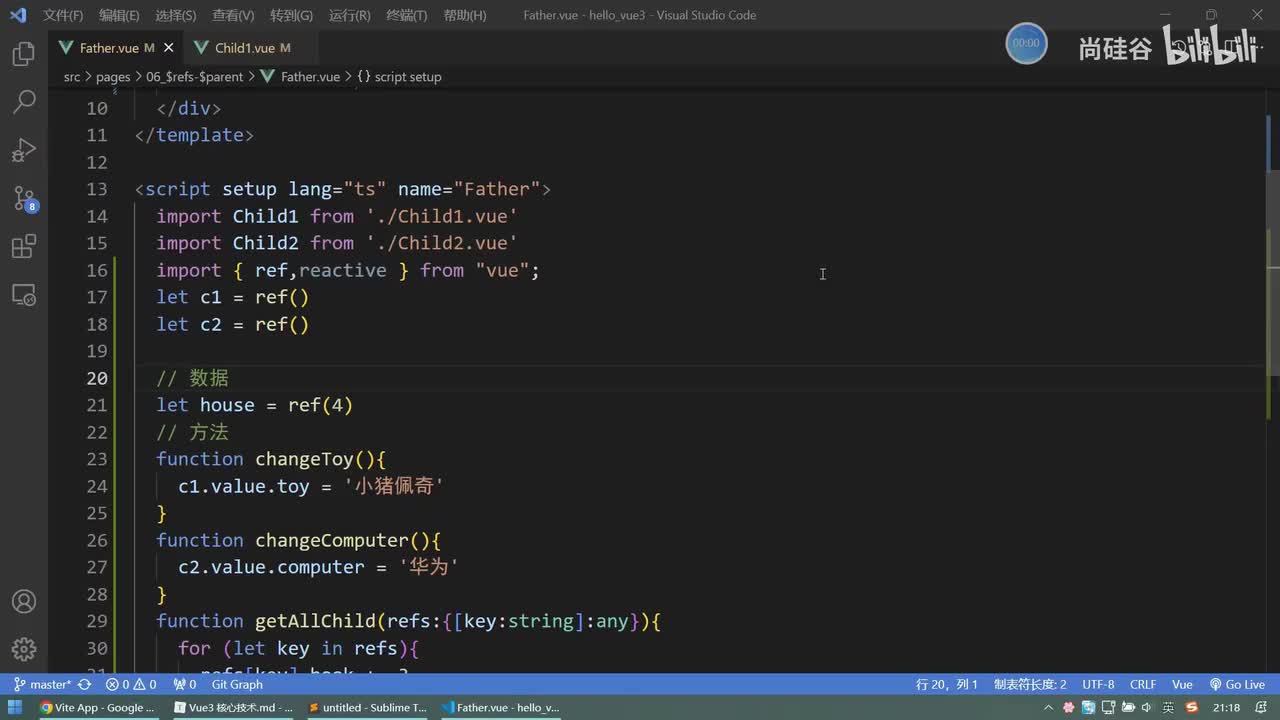Switch to Father.vue VS Code taskbar button
Image resolution: width=1280 pixels, height=720 pixels.
click(500, 708)
